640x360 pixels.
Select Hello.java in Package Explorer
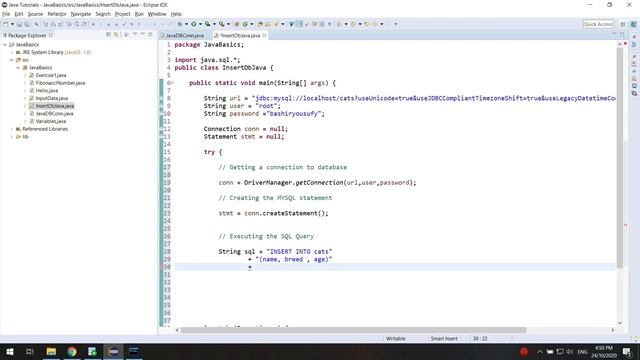tap(47, 91)
